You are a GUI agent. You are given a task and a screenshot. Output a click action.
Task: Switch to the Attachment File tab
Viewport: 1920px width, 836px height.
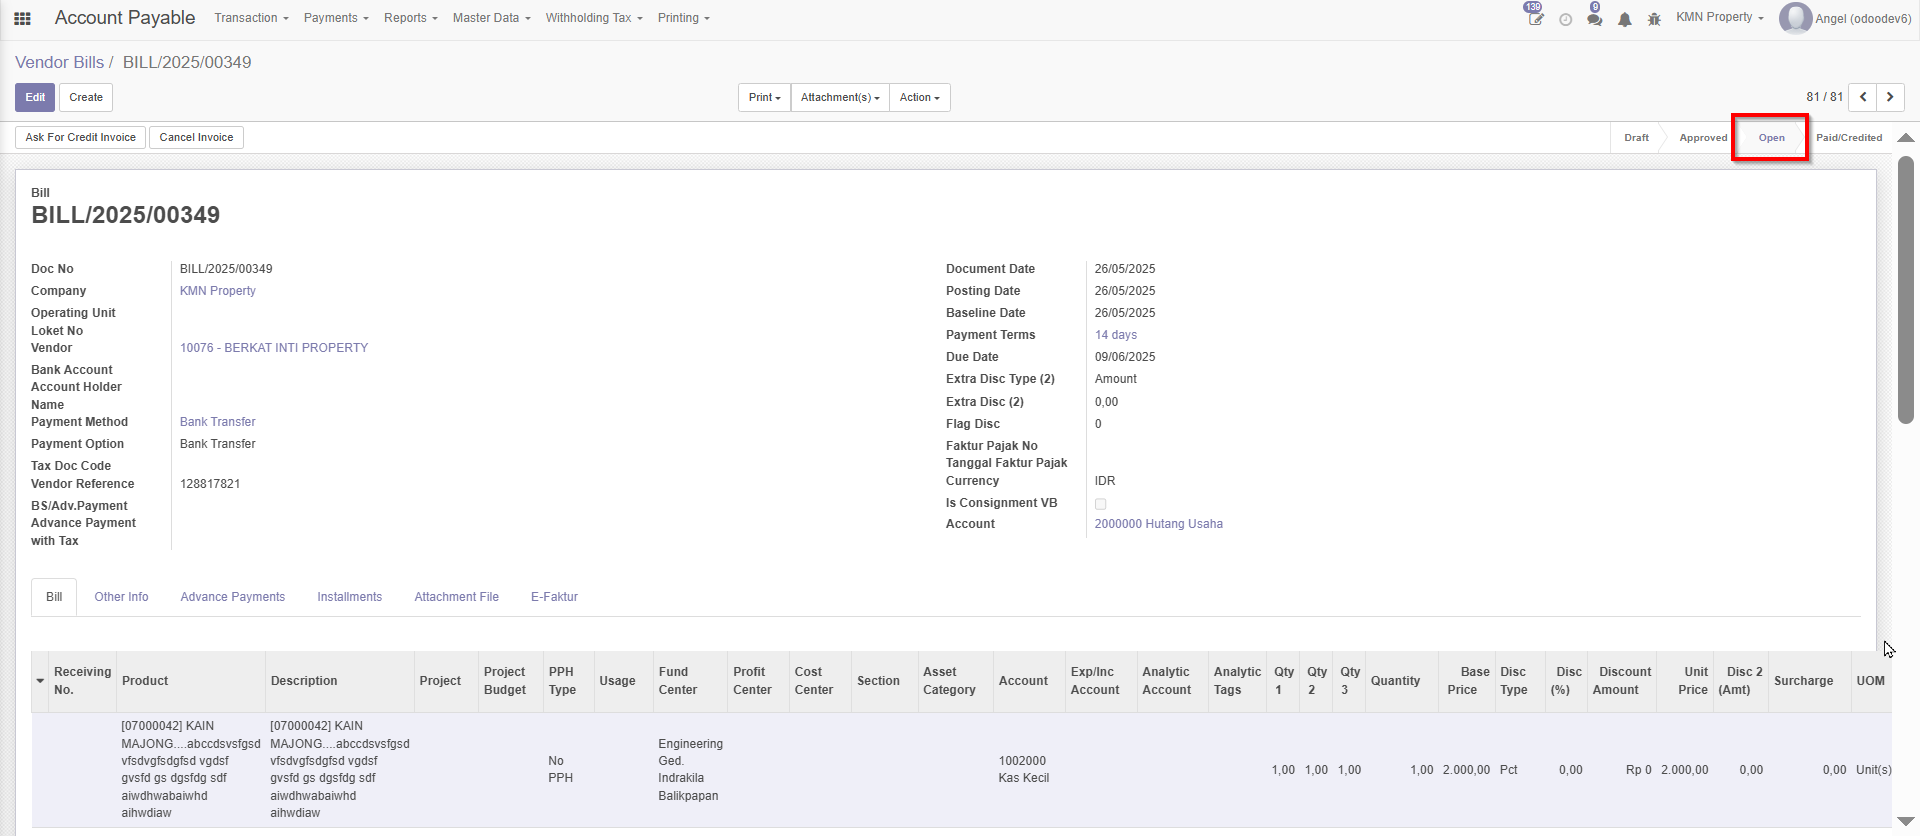456,597
